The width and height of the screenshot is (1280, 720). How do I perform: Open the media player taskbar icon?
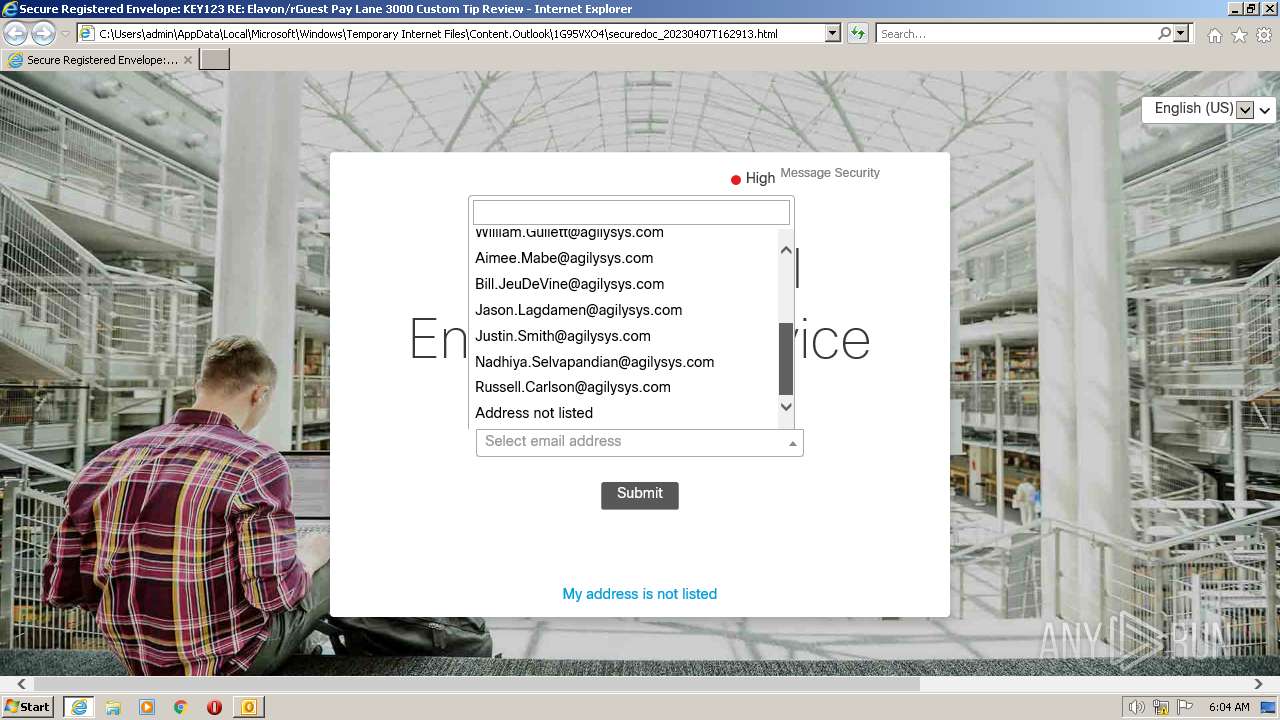(147, 707)
